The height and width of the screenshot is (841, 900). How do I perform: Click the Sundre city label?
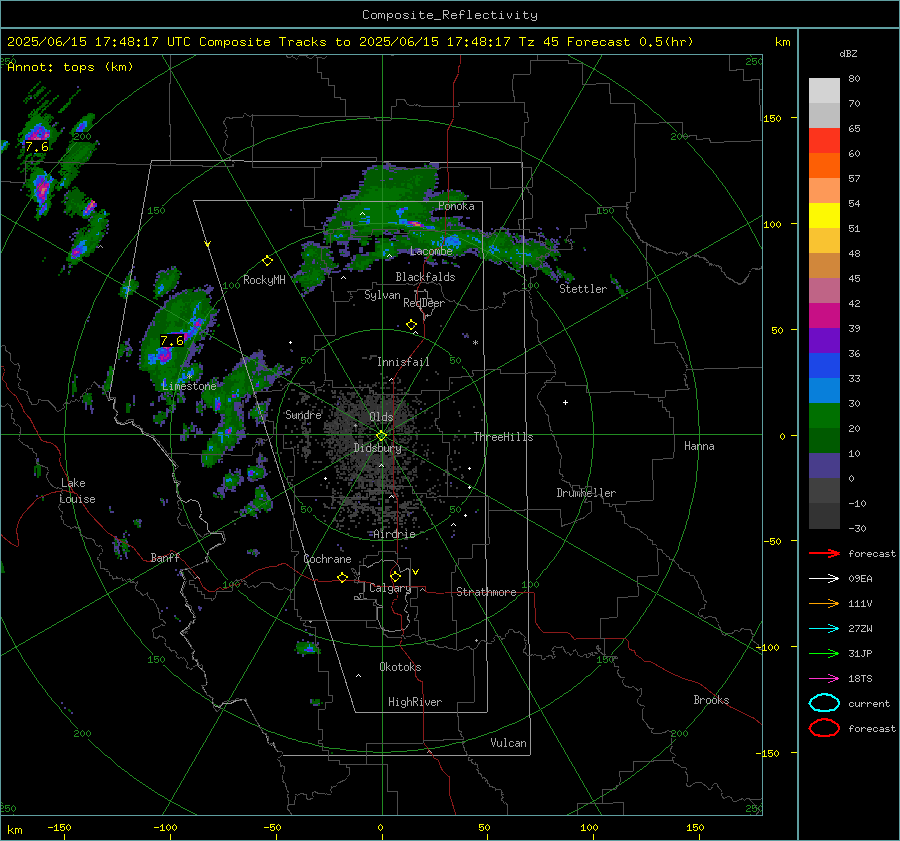click(x=303, y=414)
